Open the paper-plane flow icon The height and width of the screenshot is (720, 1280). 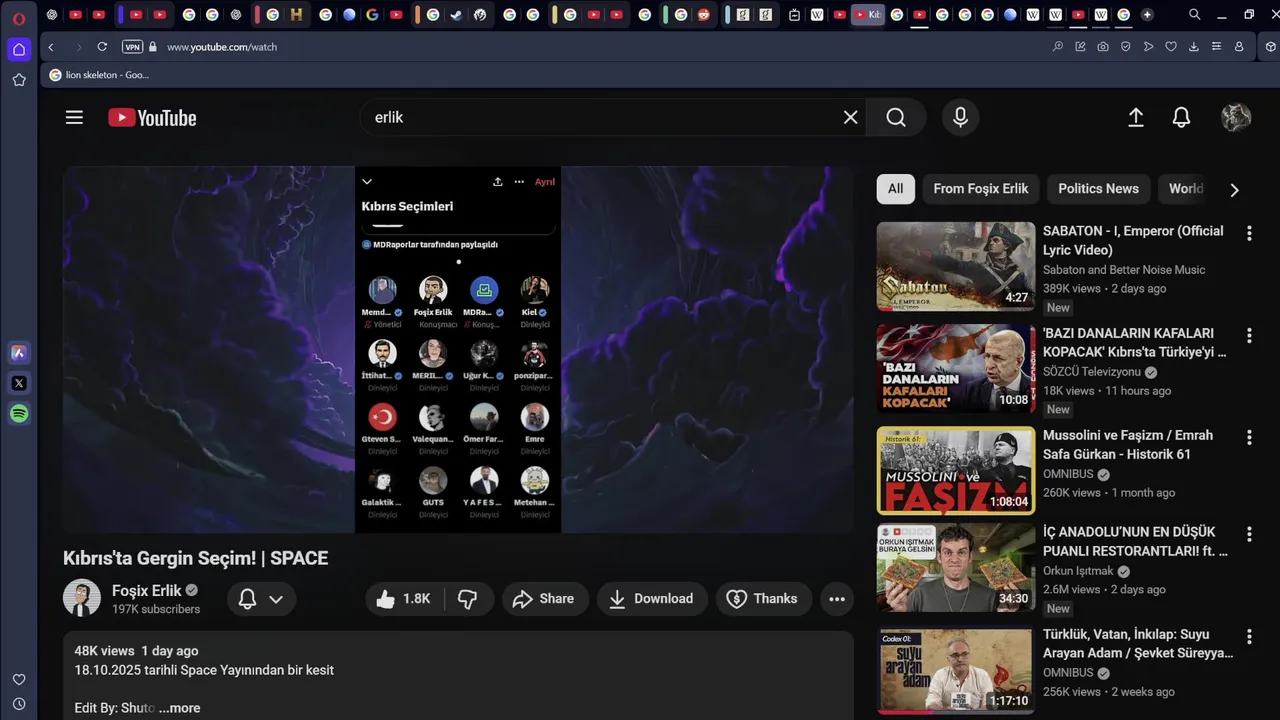pyautogui.click(x=1148, y=47)
